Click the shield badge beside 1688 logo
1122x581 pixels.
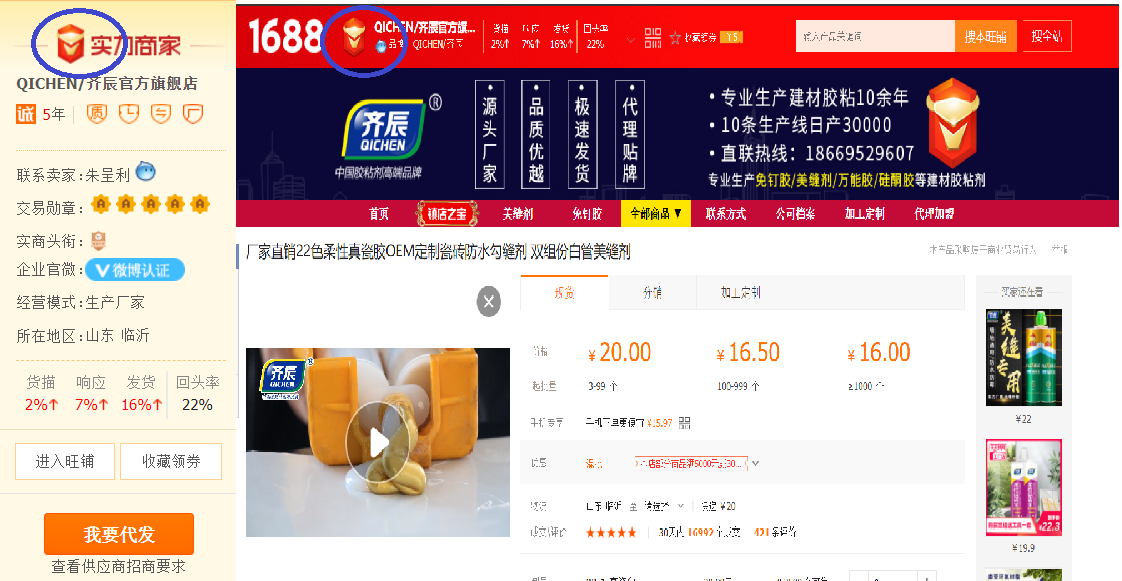353,37
